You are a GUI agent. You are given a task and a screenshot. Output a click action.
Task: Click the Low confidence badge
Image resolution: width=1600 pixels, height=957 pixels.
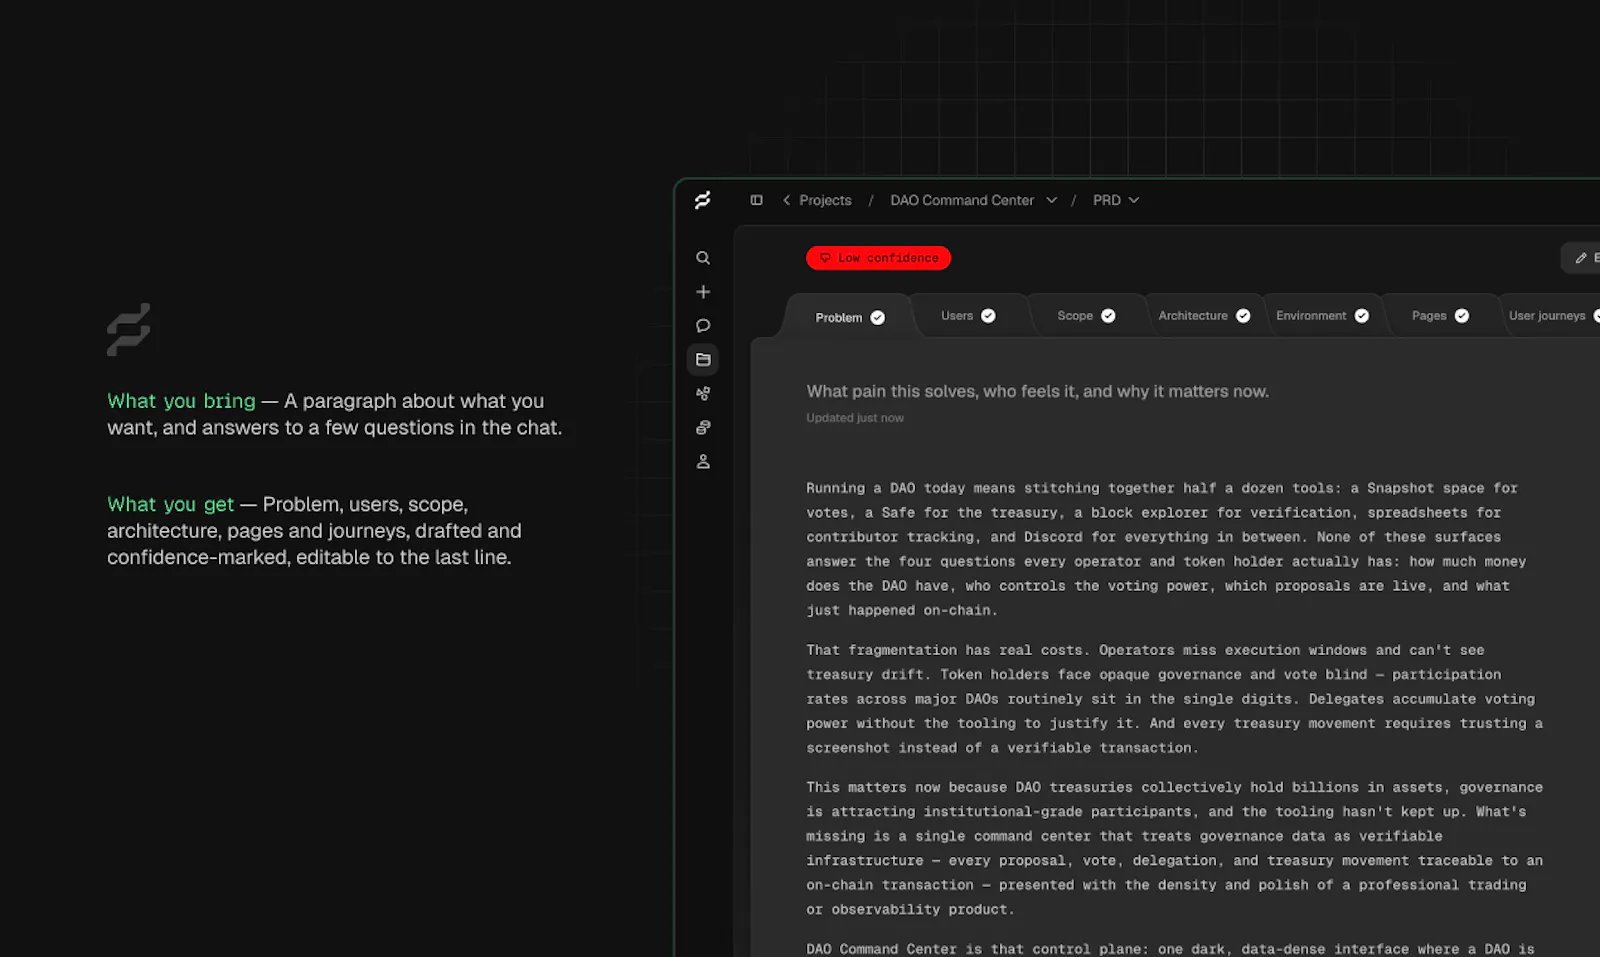point(878,258)
